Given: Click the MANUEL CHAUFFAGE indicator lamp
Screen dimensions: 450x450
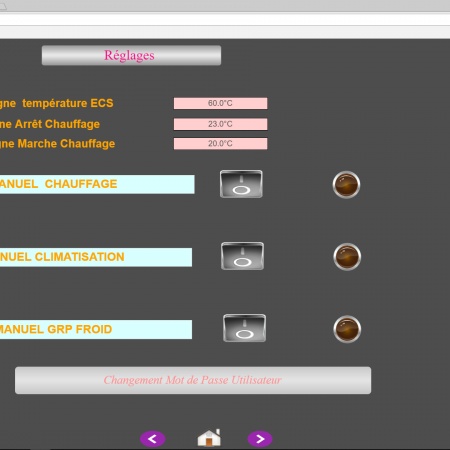Looking at the screenshot, I should point(346,185).
